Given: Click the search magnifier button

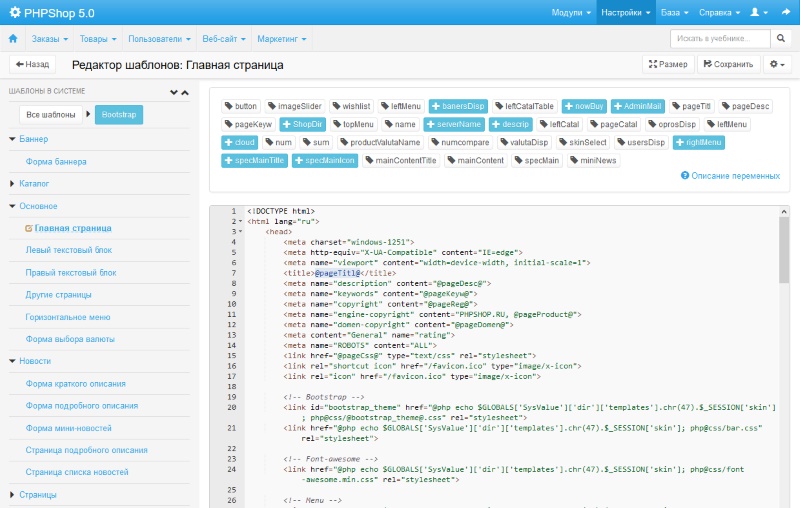Looking at the screenshot, I should (781, 38).
